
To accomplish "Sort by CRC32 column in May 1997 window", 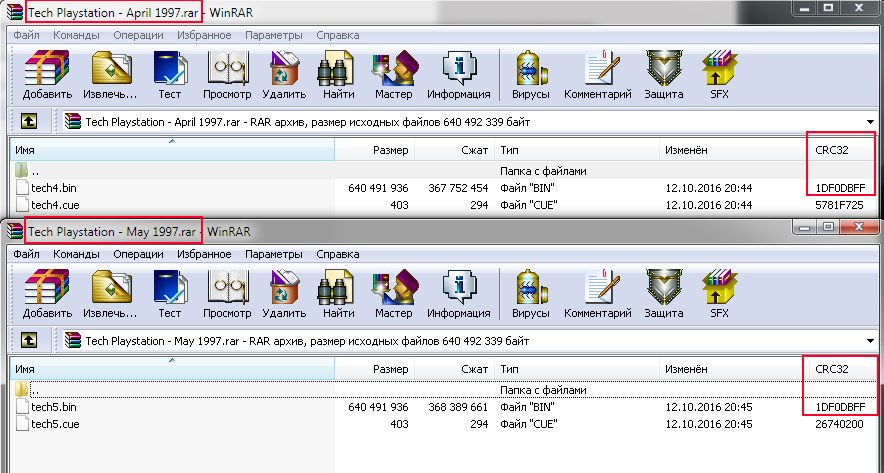I will click(844, 369).
